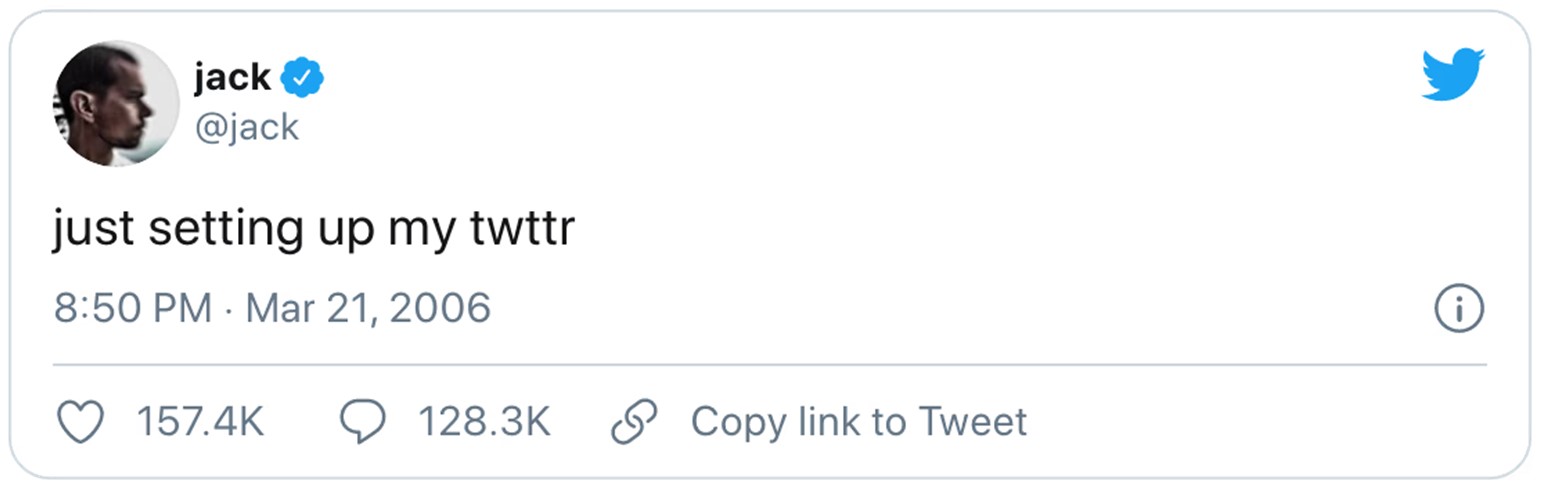Click the Twitter bird logo
Viewport: 1543px width, 484px height.
point(1452,74)
